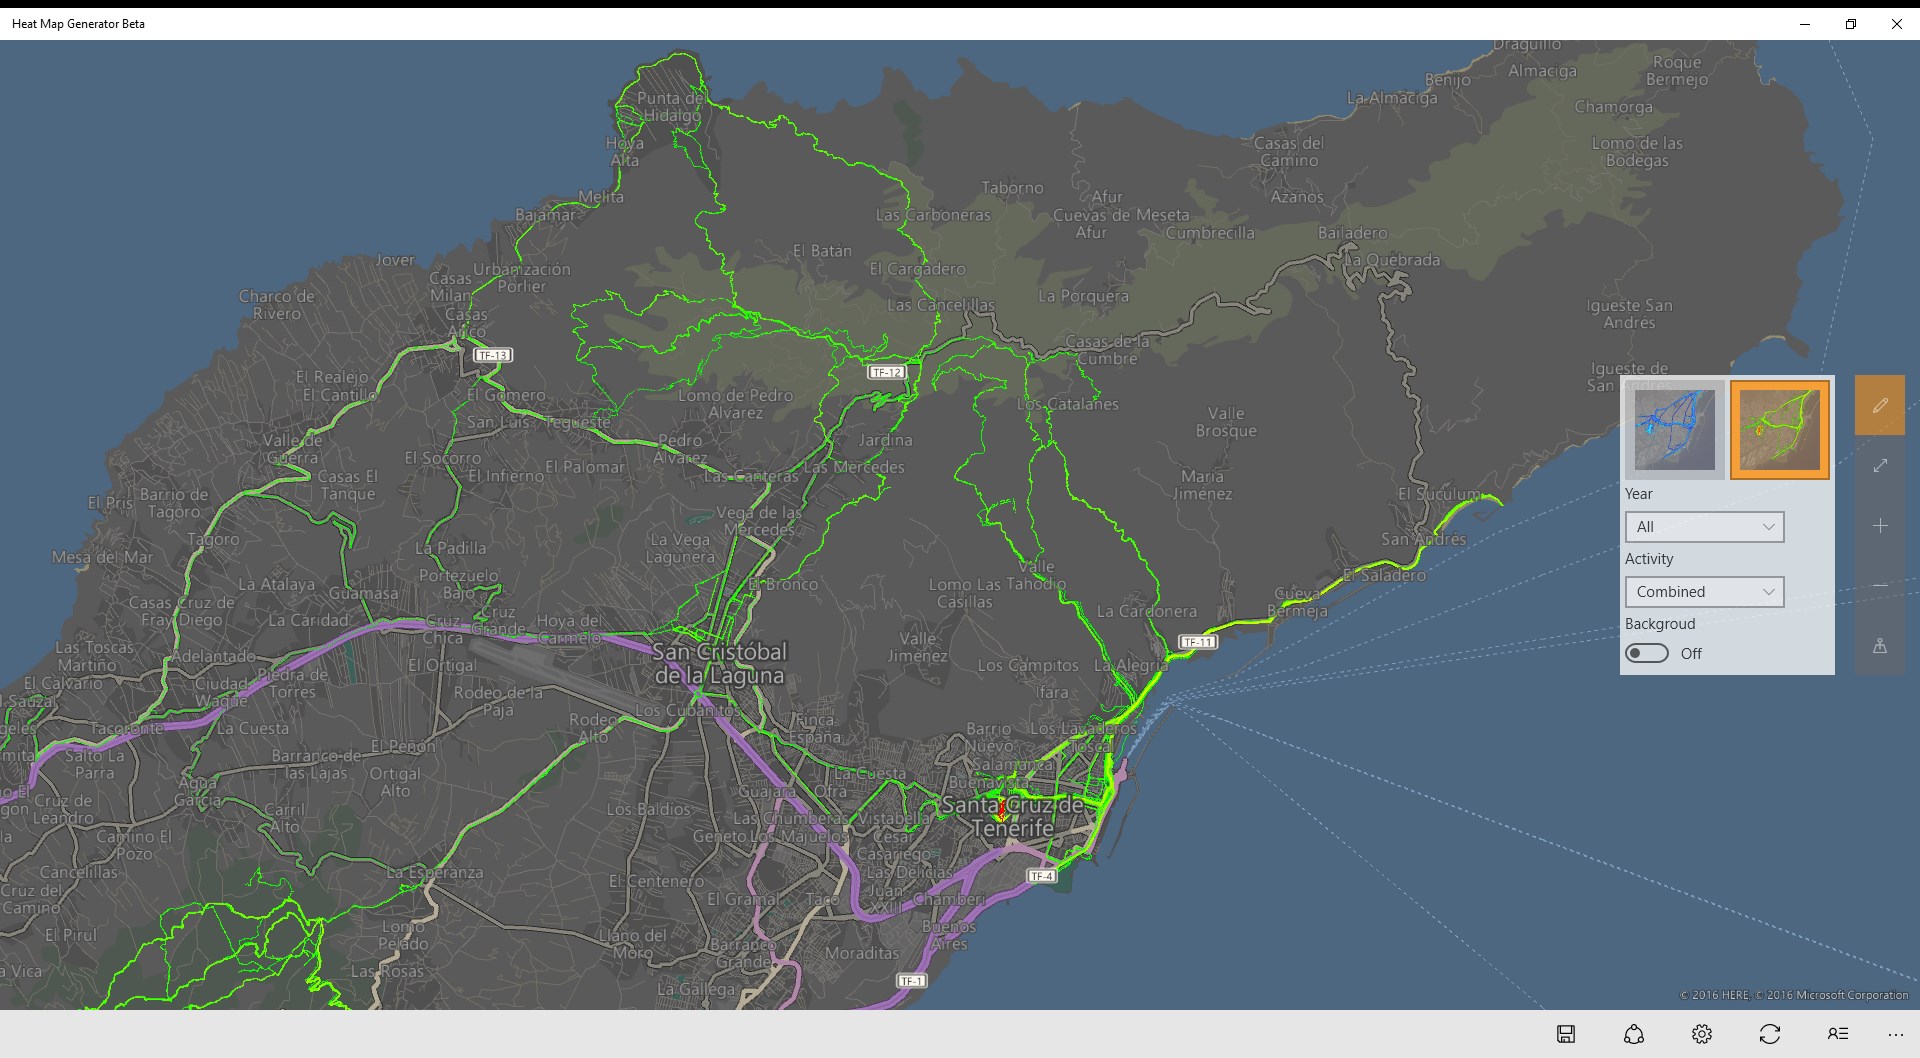Zoom in with the plus icon

[x=1880, y=526]
